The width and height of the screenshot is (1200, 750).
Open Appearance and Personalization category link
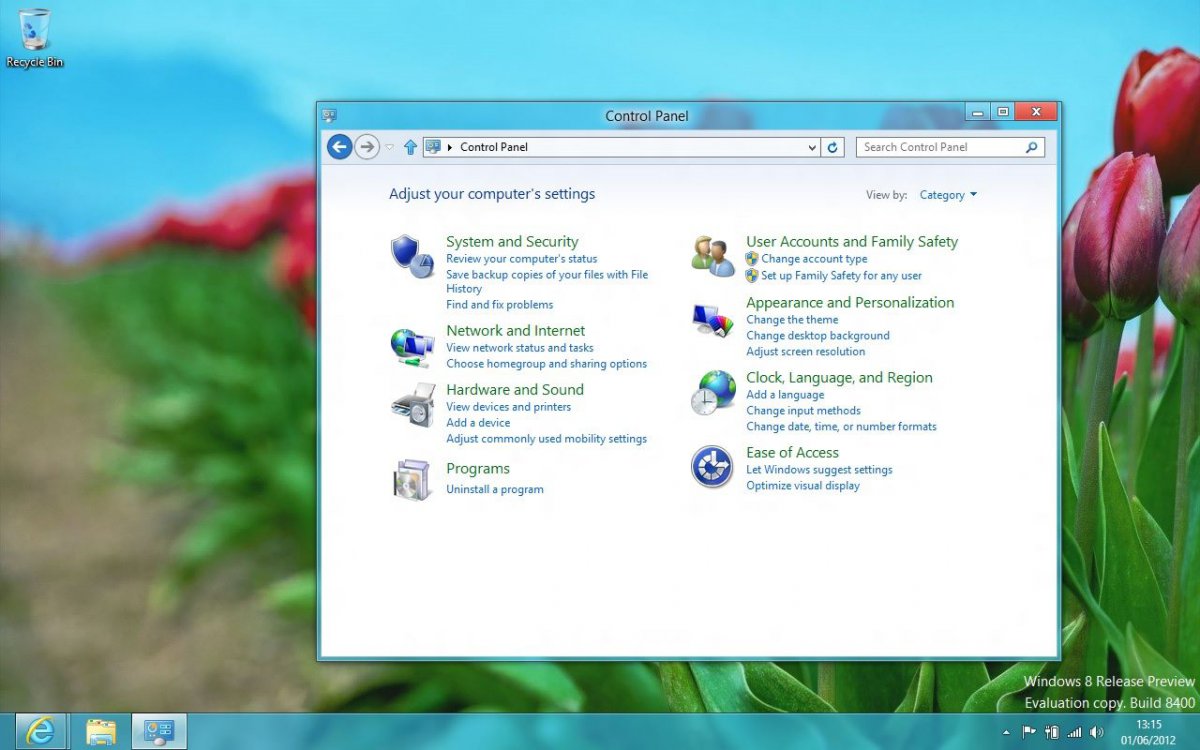(x=850, y=303)
